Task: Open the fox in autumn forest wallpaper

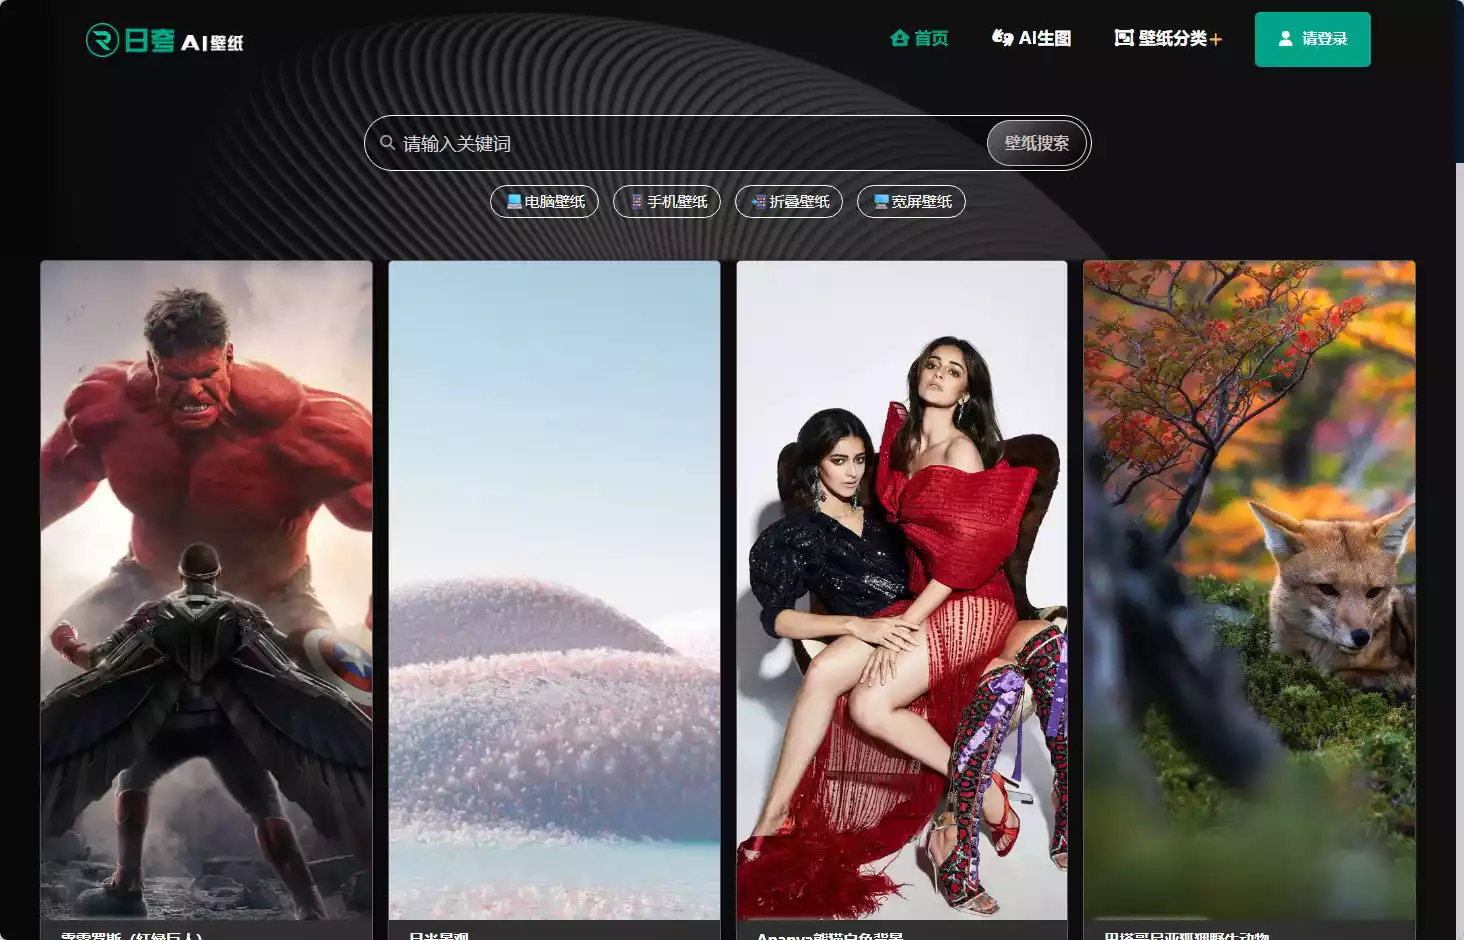Action: click(1250, 590)
